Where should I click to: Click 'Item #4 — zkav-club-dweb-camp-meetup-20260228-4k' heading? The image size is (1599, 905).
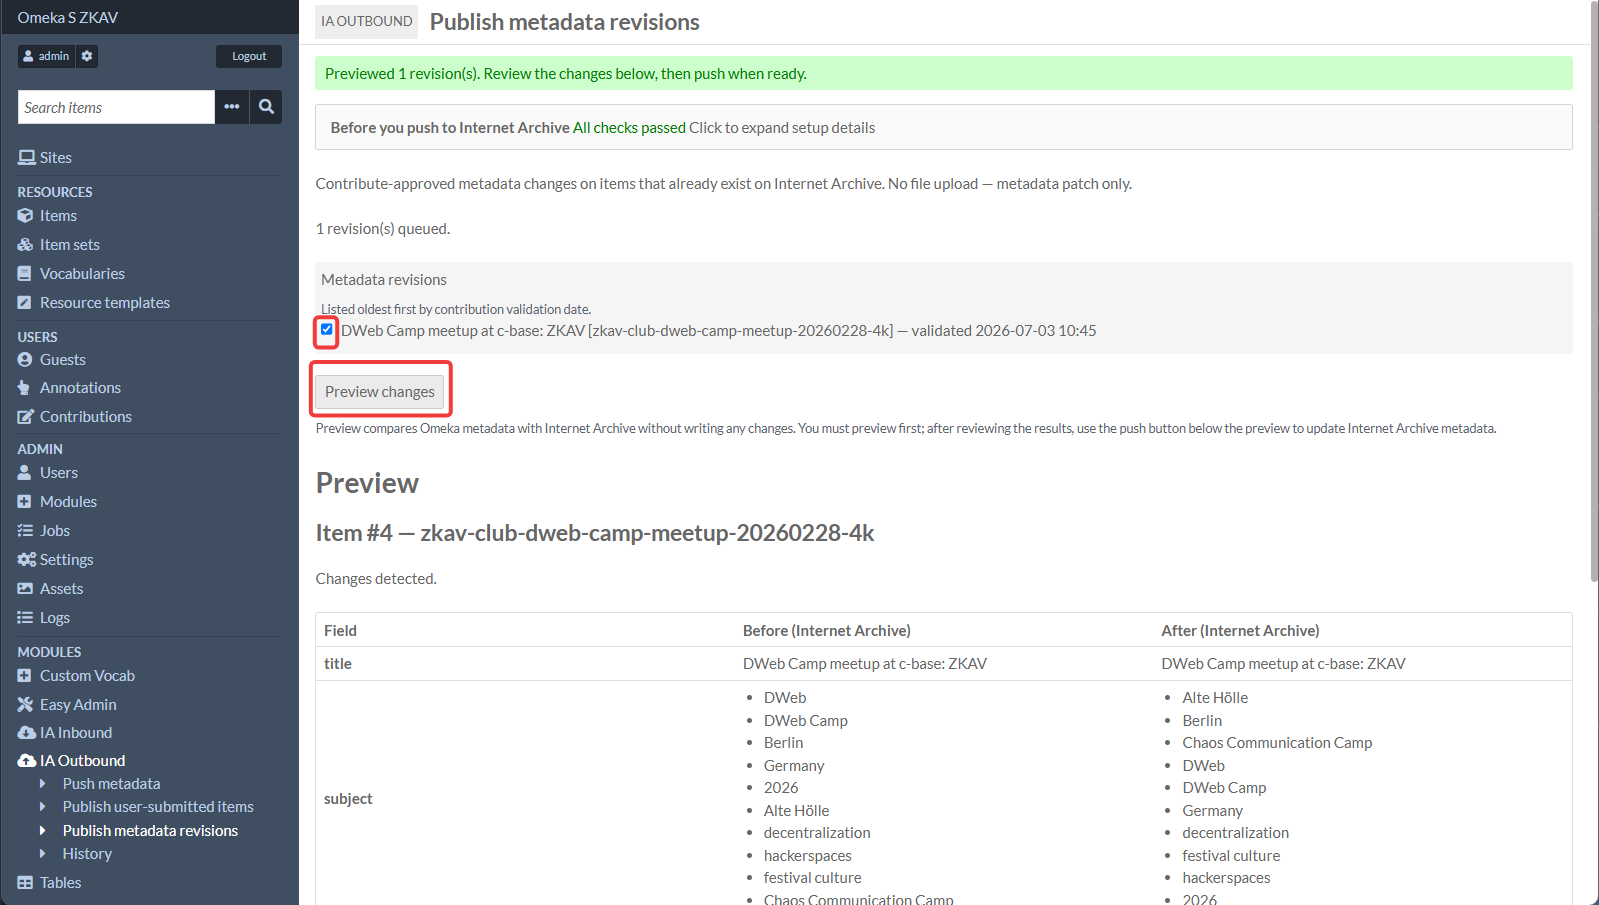coord(595,533)
